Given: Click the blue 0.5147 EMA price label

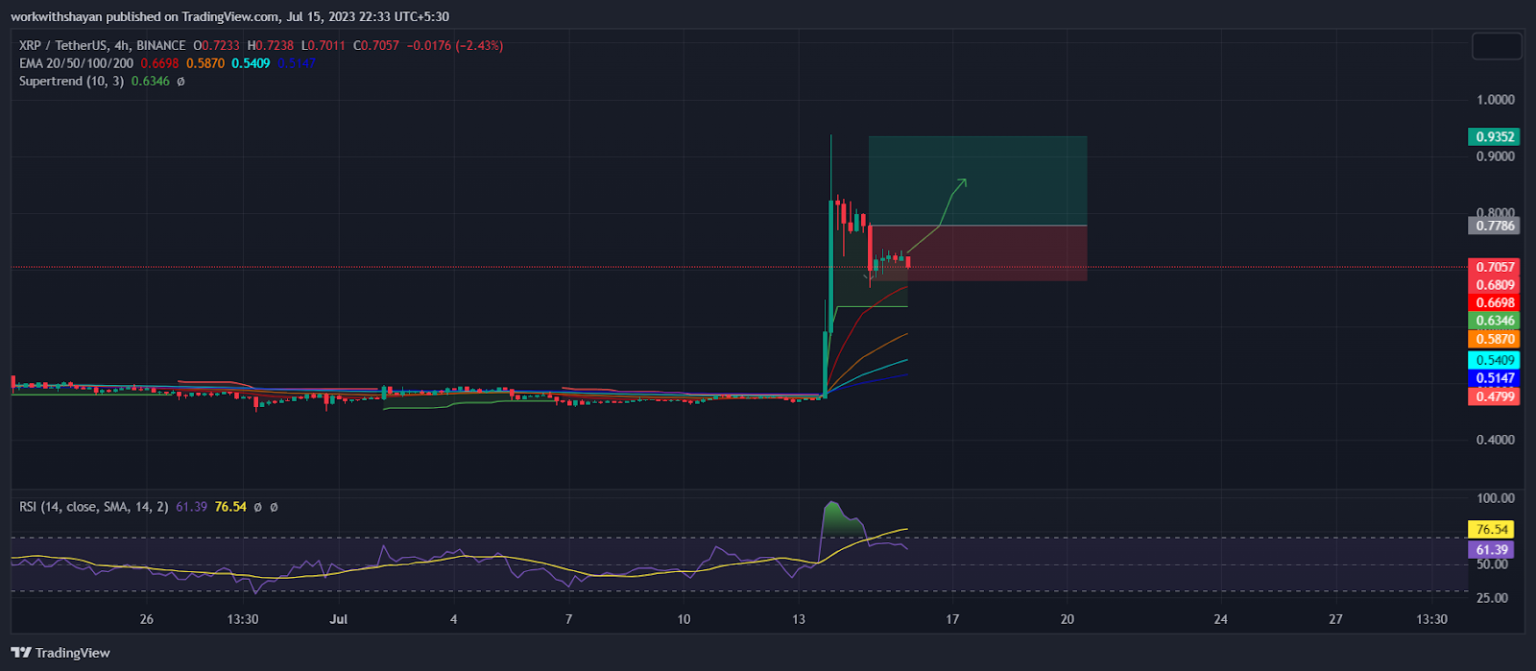Looking at the screenshot, I should pyautogui.click(x=1493, y=378).
